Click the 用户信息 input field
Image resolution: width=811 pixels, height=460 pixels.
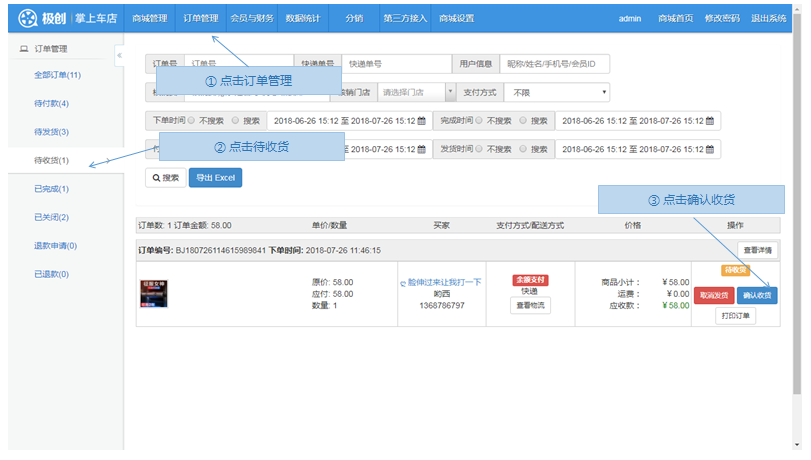click(x=554, y=64)
